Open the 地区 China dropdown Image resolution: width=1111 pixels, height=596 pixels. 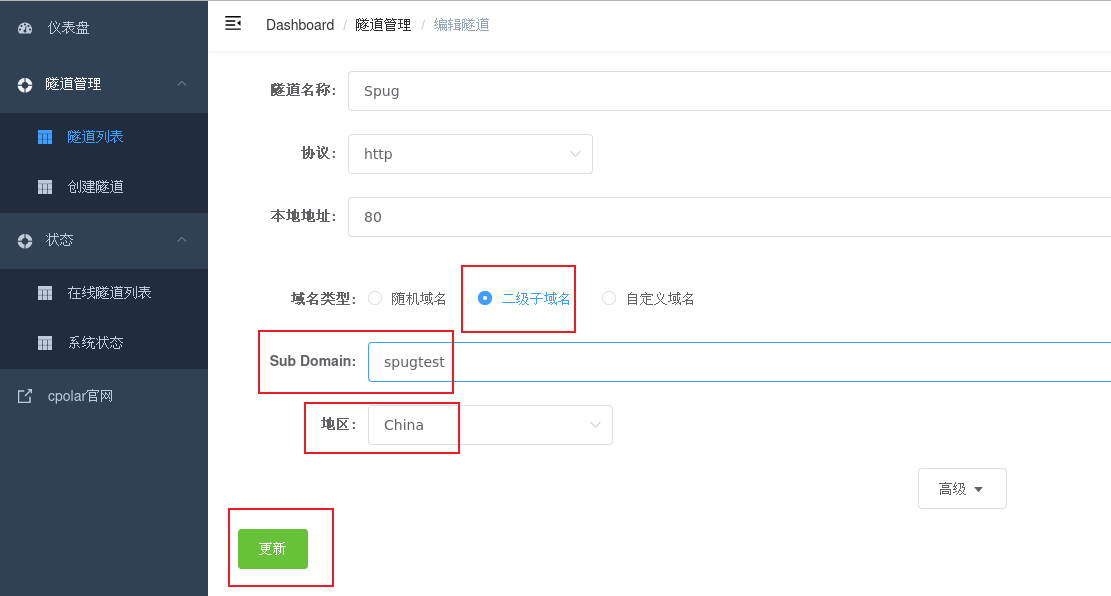click(490, 425)
